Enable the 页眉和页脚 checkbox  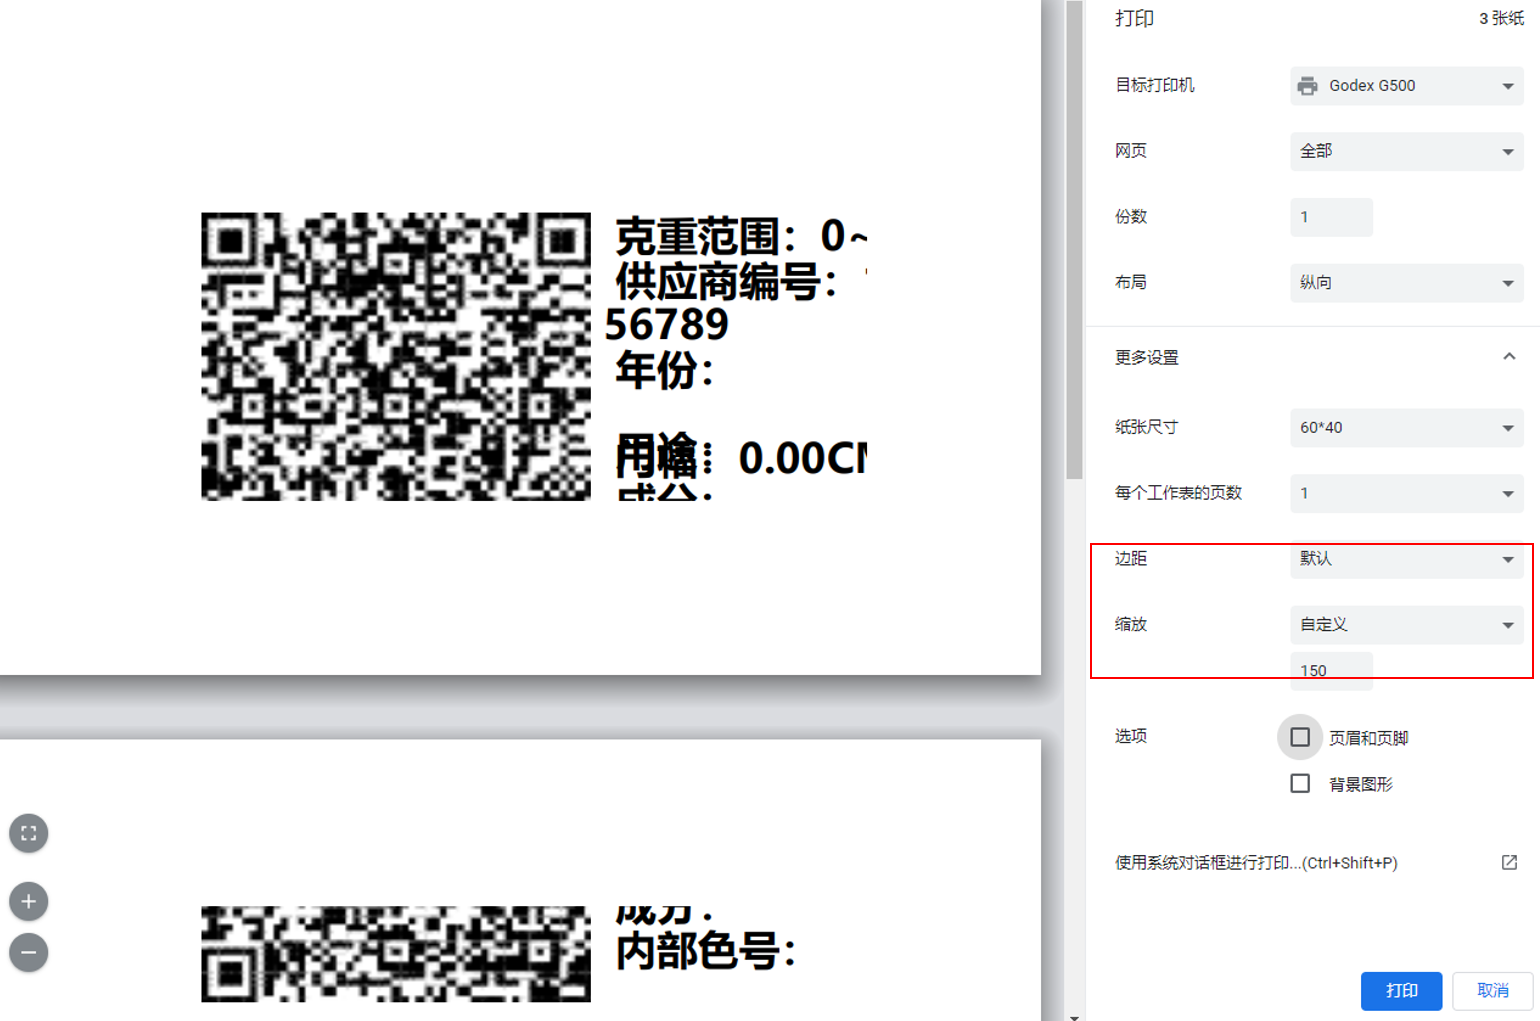(1300, 737)
